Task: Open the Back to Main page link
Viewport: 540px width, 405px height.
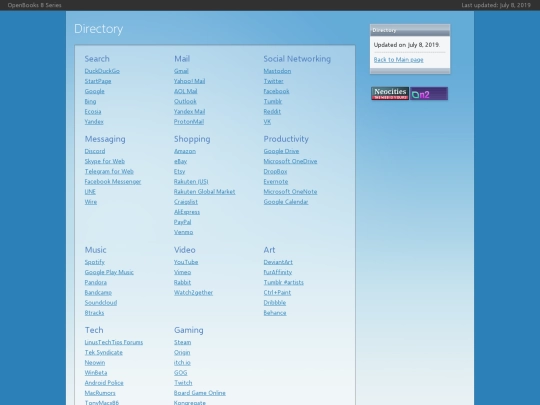Action: (x=398, y=60)
